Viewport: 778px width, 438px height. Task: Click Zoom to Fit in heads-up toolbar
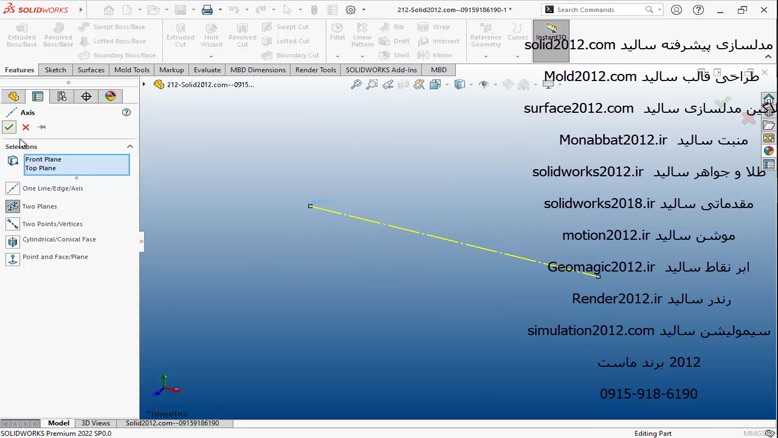[356, 85]
